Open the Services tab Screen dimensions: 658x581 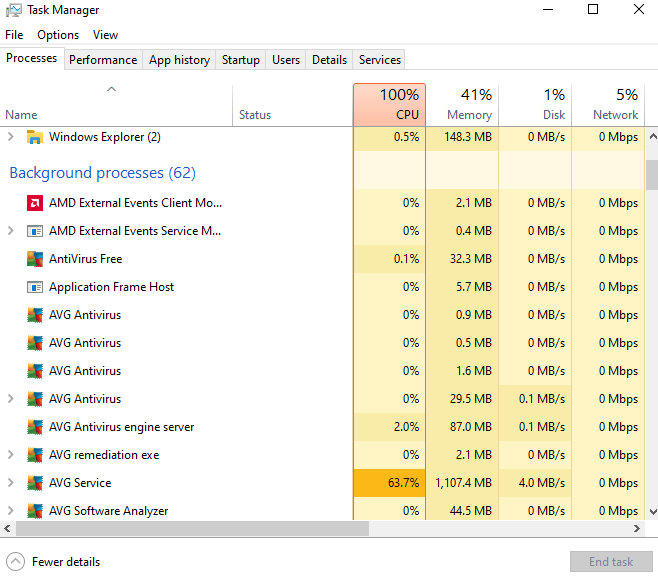pos(380,60)
